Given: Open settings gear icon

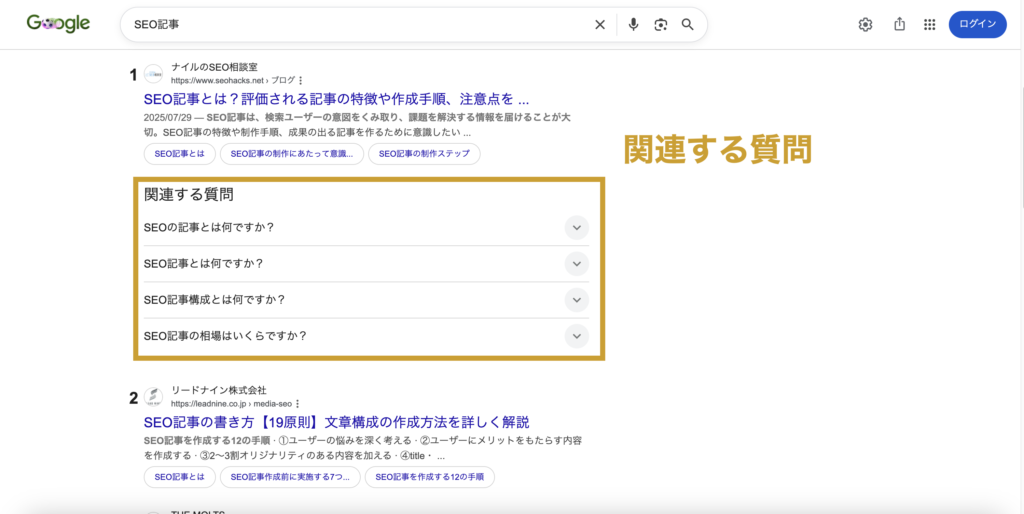Looking at the screenshot, I should click(865, 25).
